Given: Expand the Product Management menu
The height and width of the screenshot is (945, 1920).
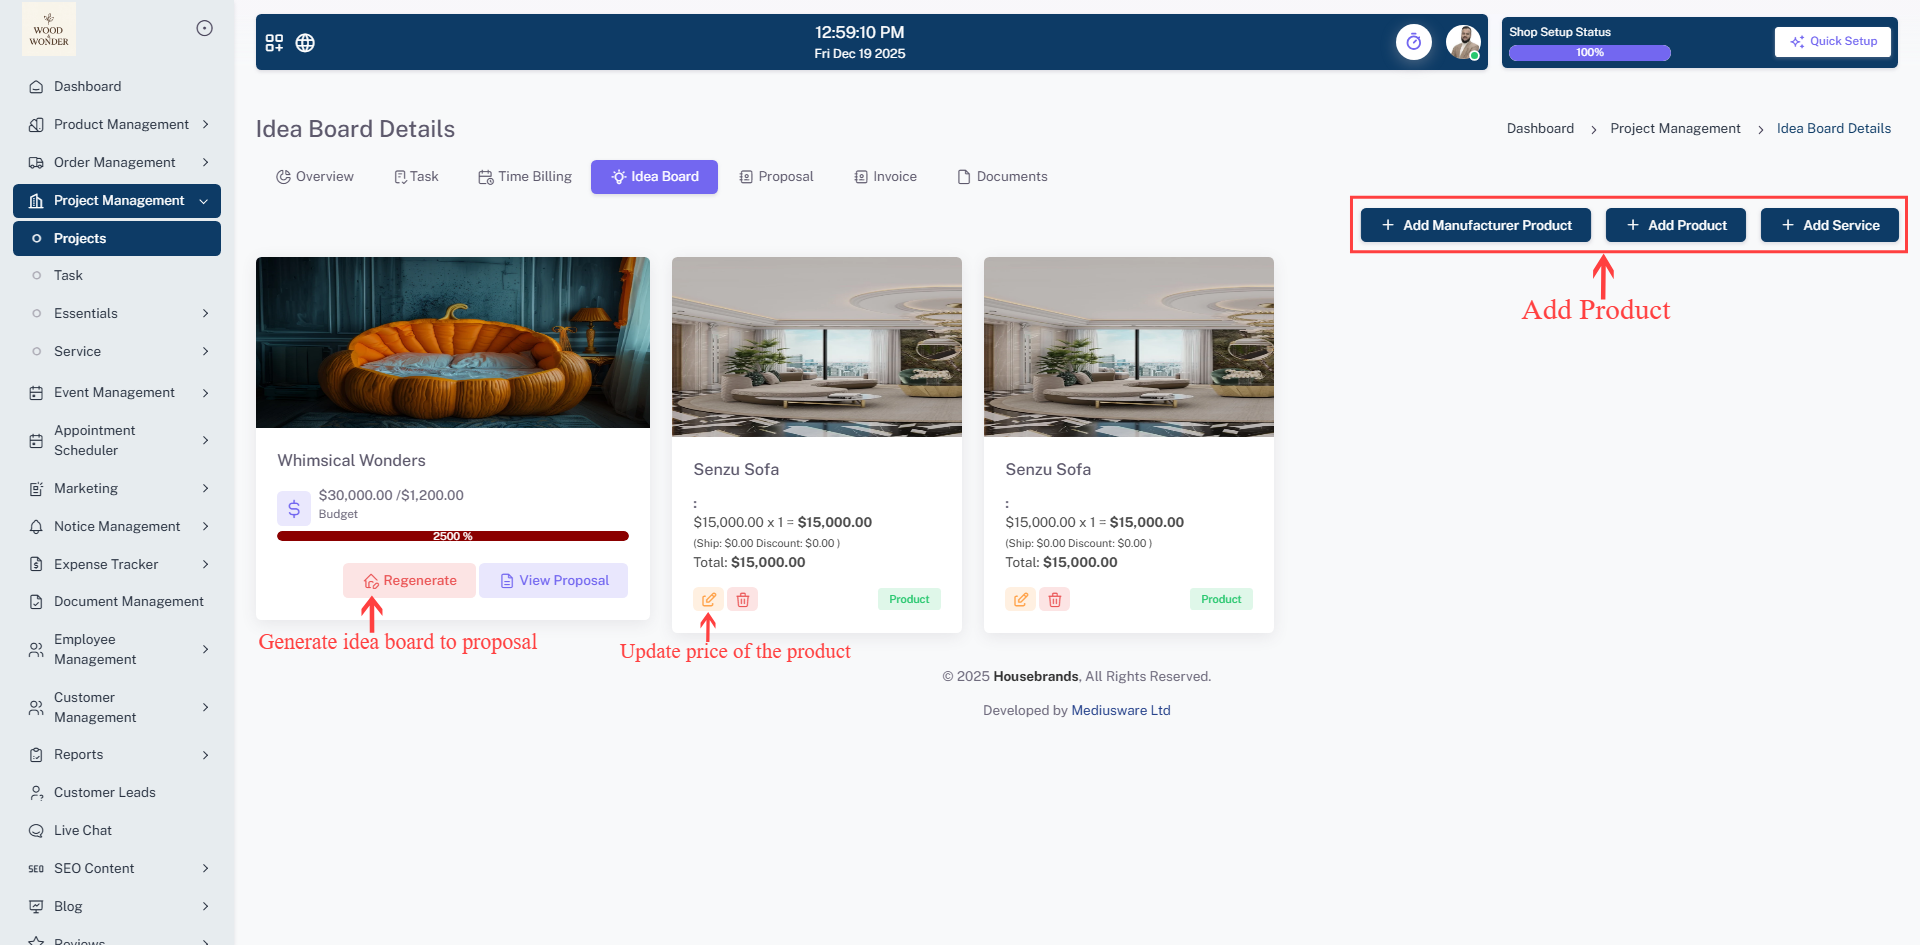Looking at the screenshot, I should tap(120, 124).
